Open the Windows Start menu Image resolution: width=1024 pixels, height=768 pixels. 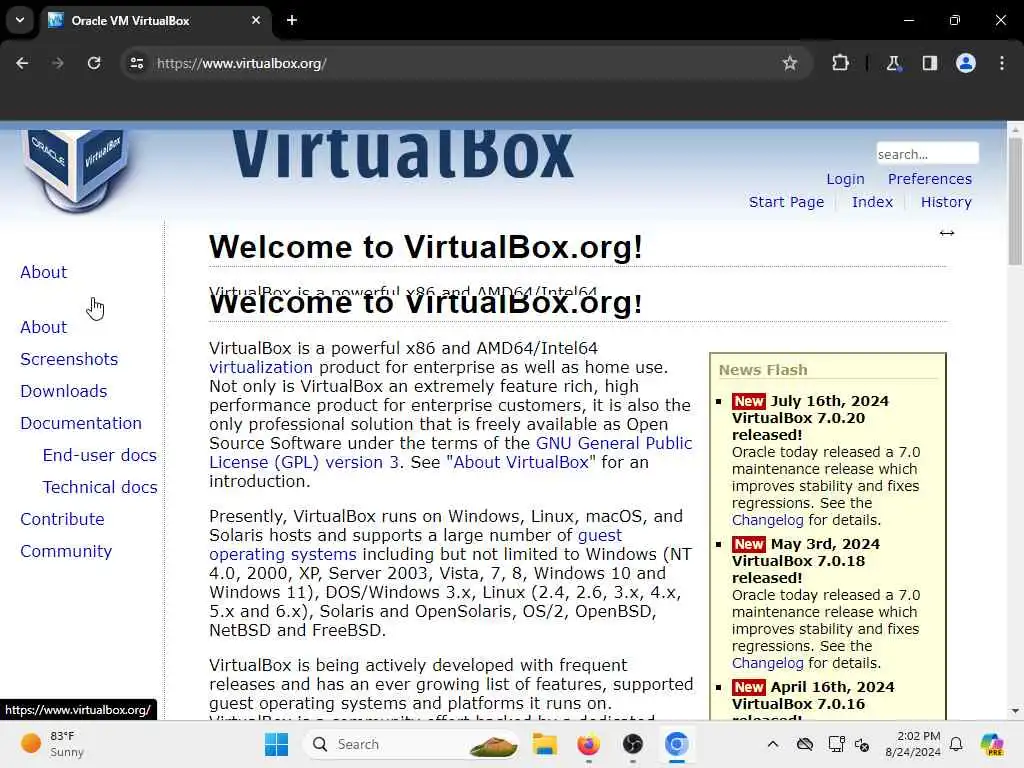coord(276,744)
